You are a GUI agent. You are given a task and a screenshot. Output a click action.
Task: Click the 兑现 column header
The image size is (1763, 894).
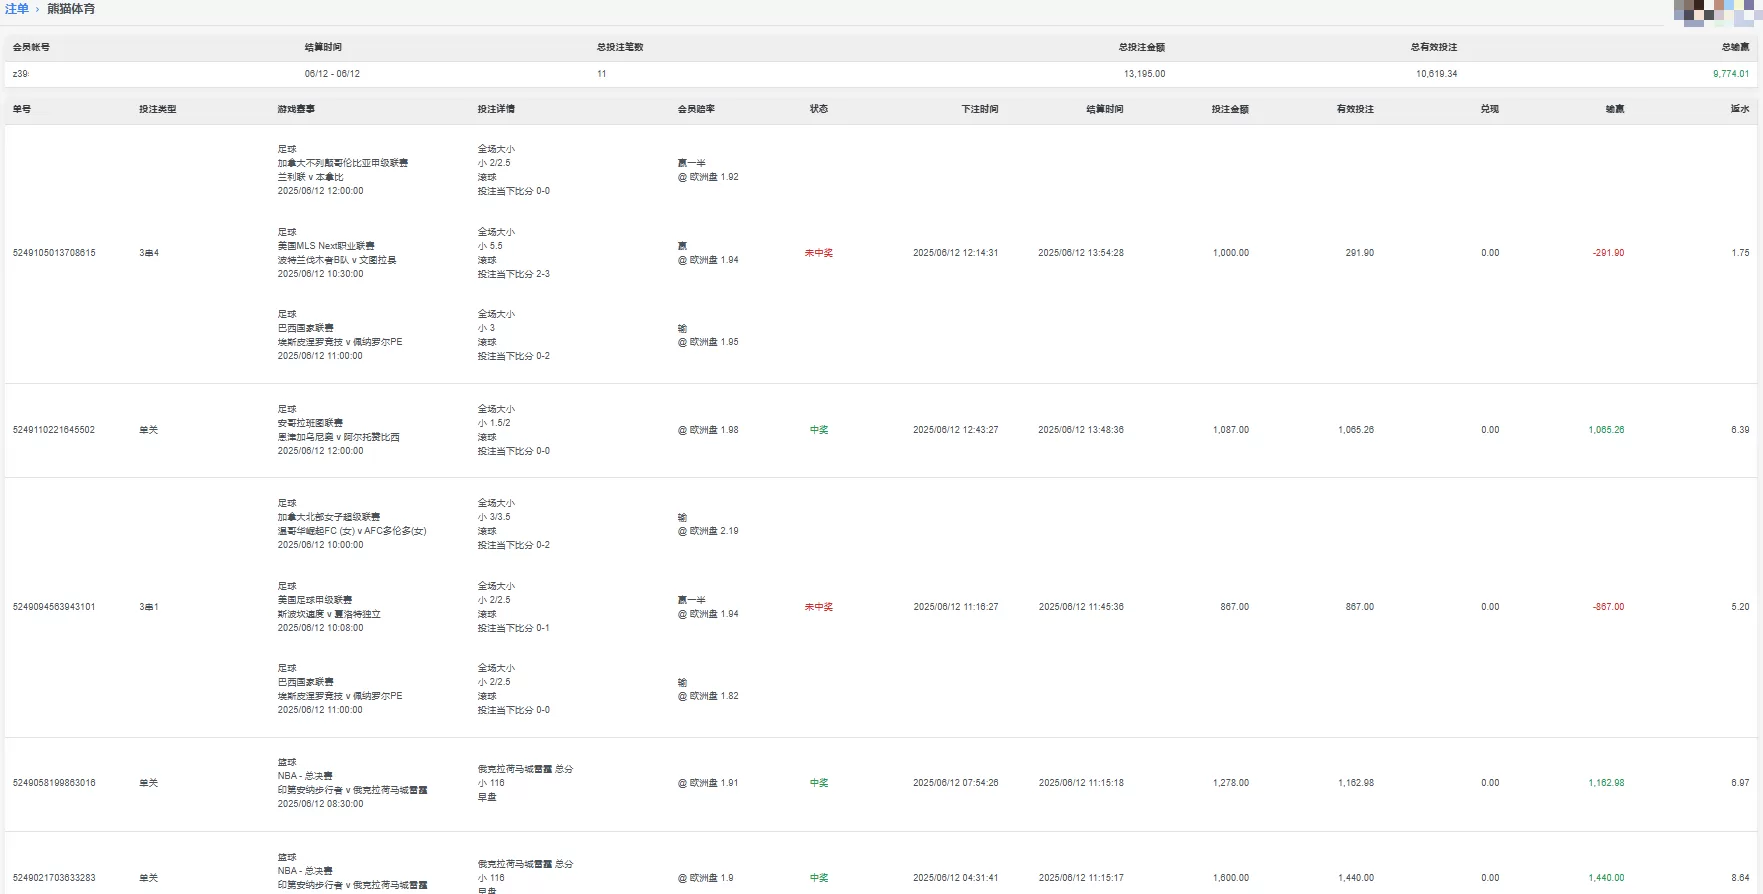tap(1490, 109)
